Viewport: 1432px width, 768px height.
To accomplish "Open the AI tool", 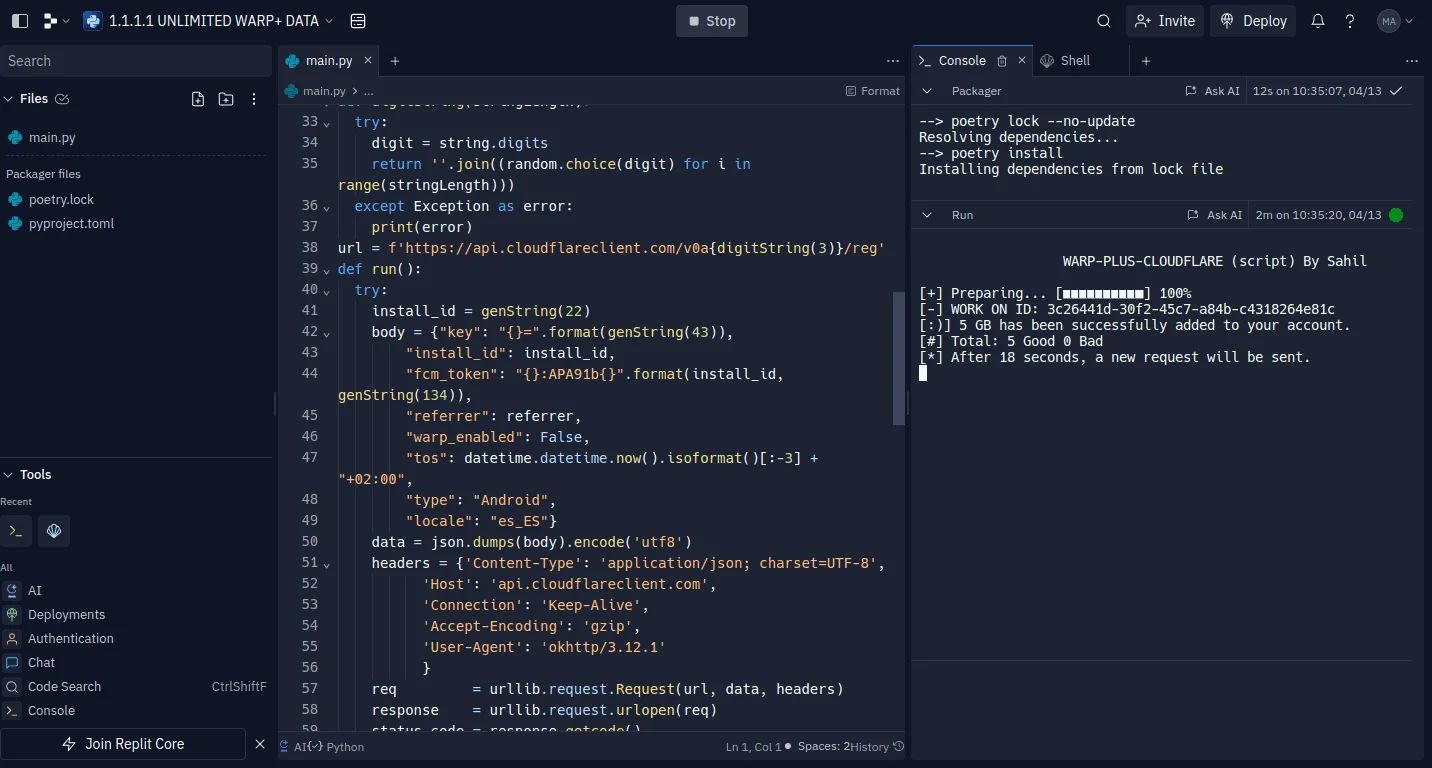I will (x=136, y=591).
